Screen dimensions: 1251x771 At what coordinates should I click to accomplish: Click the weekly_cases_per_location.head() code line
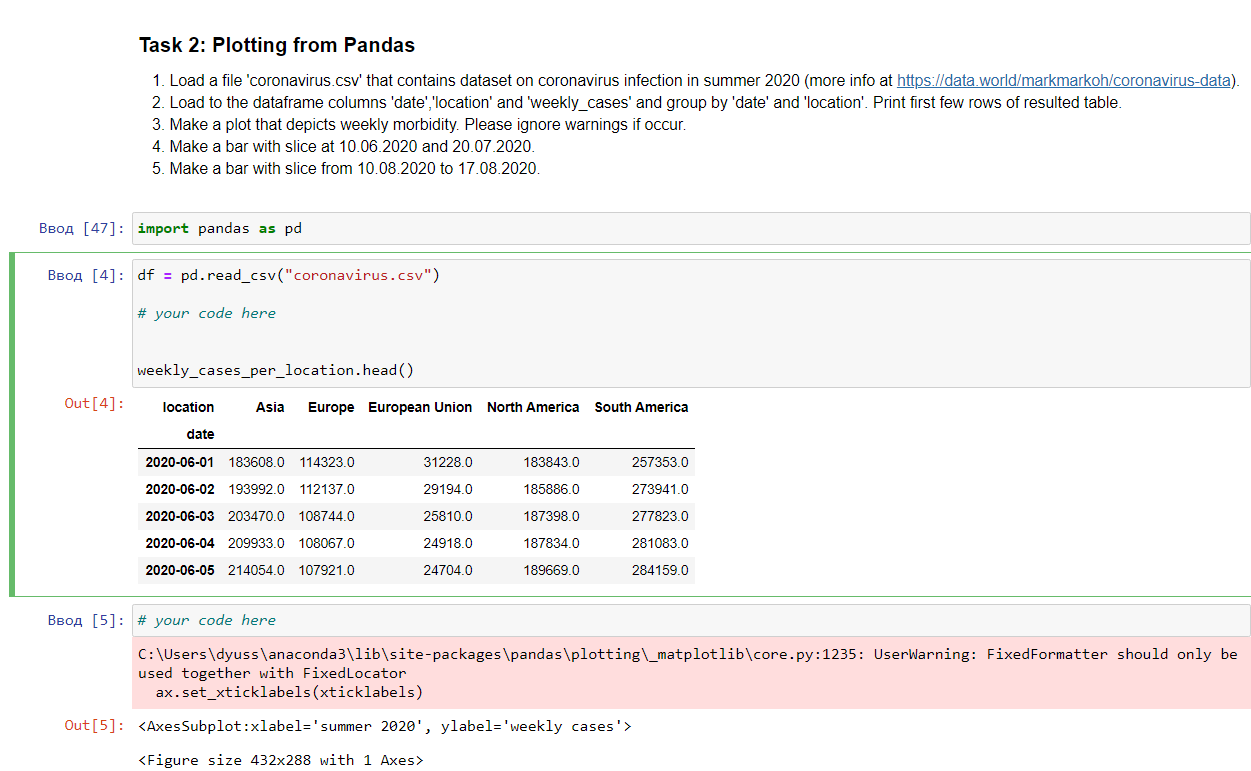pyautogui.click(x=275, y=369)
